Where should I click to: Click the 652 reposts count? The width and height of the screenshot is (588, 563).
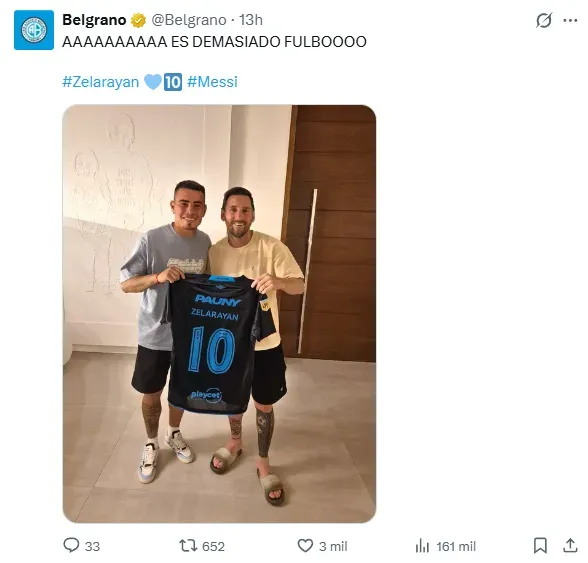[213, 546]
